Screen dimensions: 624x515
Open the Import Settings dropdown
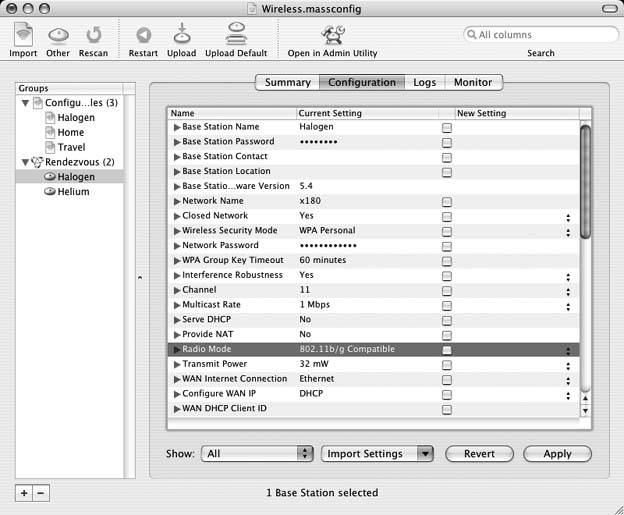(x=377, y=453)
